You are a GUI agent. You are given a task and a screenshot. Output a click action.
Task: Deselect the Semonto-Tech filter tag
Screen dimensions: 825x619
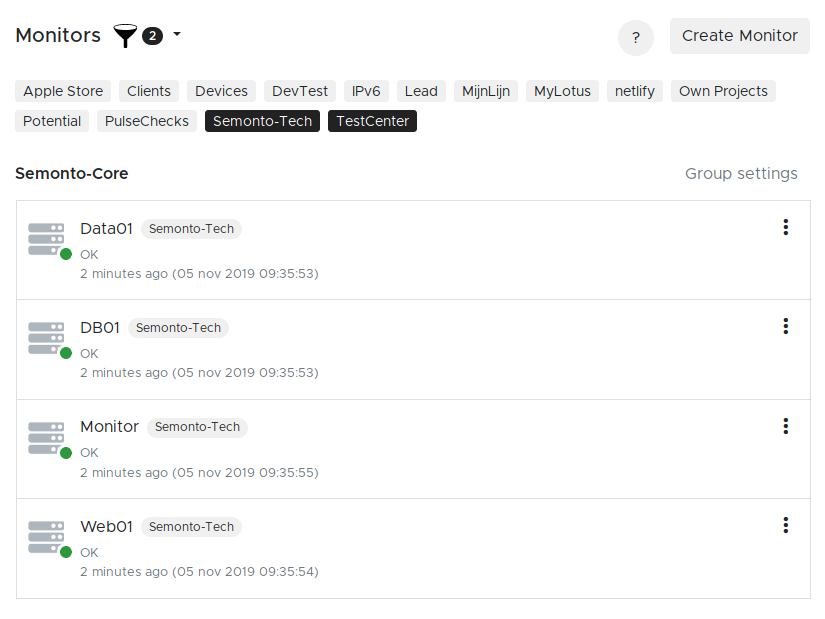(262, 121)
